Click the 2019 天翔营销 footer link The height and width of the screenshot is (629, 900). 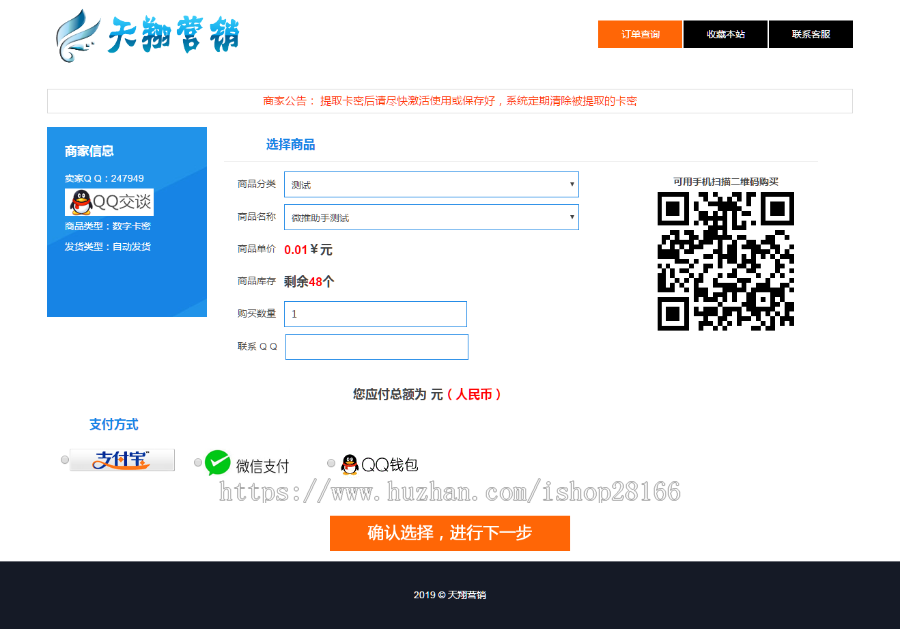[x=450, y=594]
